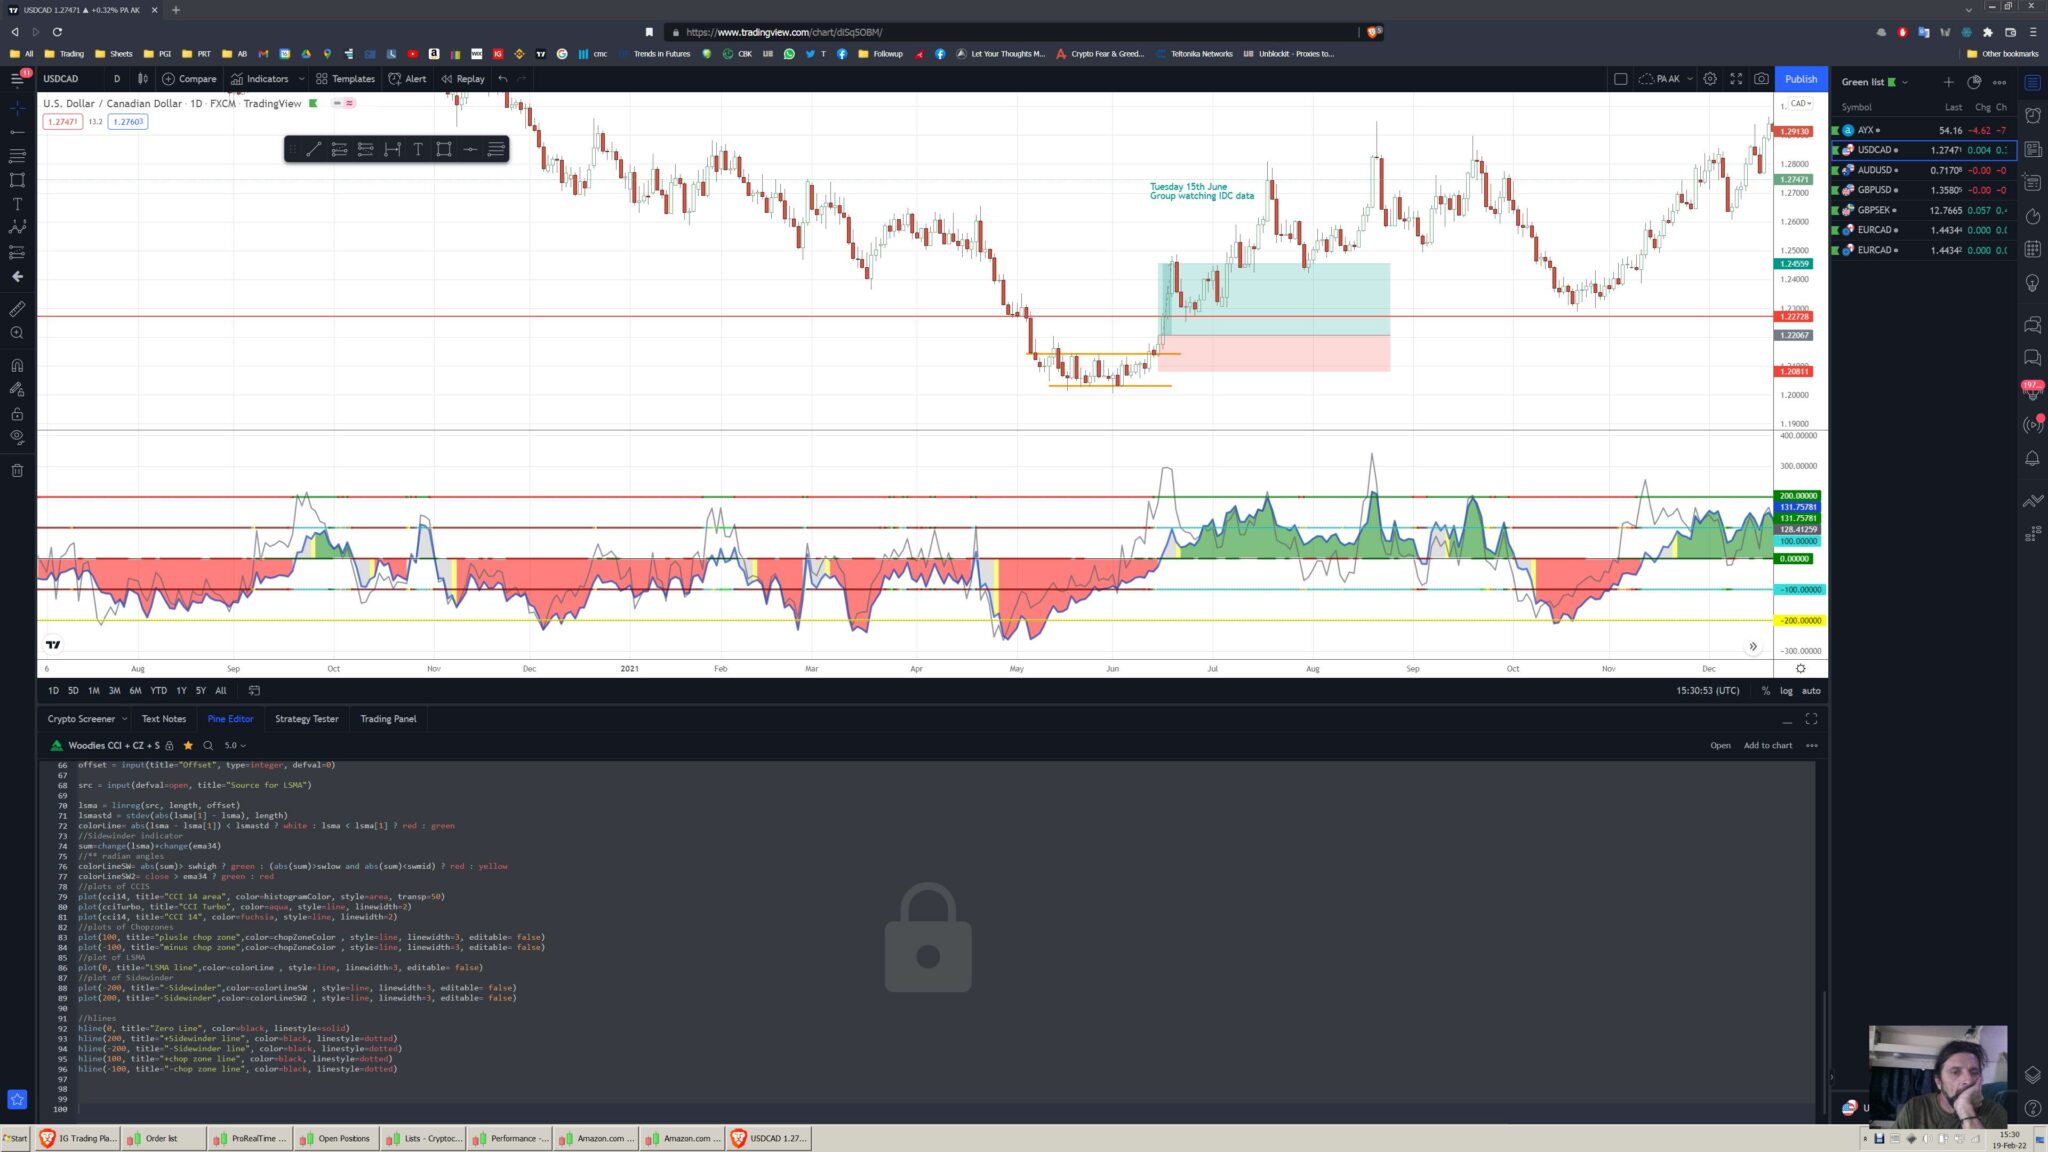Open the Trading Panel tab
2048x1152 pixels.
(x=388, y=719)
